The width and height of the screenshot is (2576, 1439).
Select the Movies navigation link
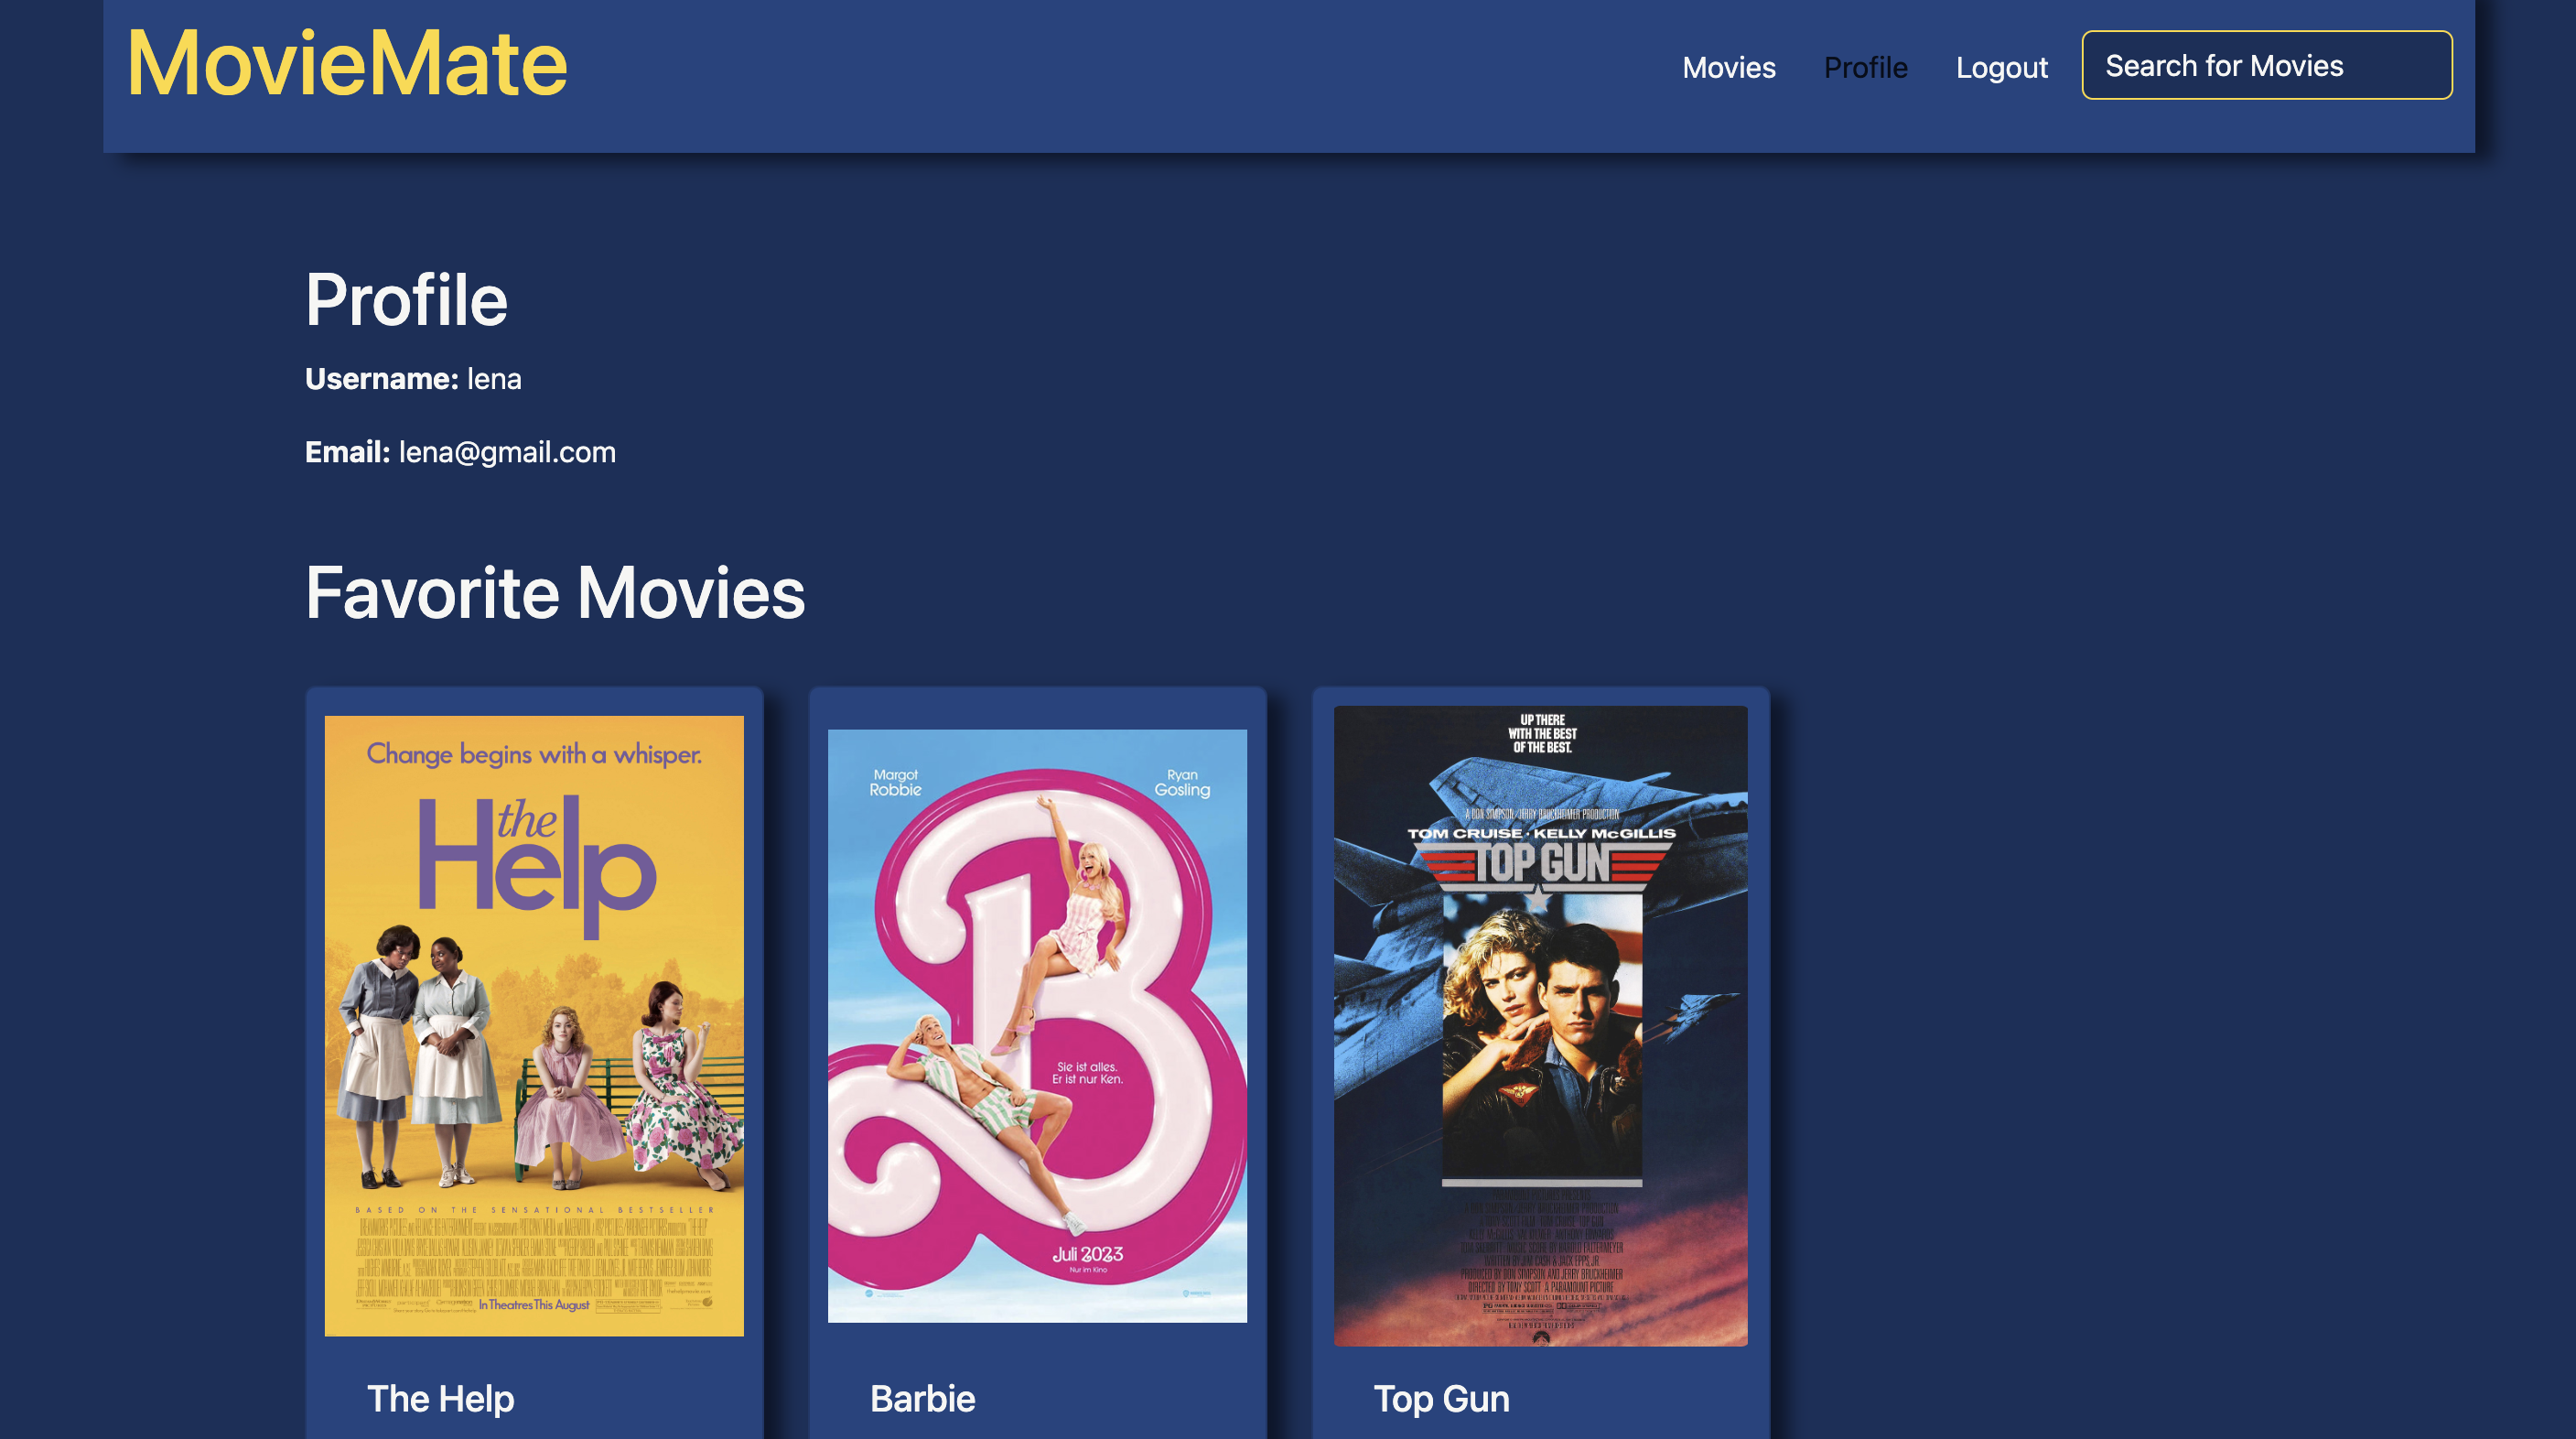(1729, 67)
